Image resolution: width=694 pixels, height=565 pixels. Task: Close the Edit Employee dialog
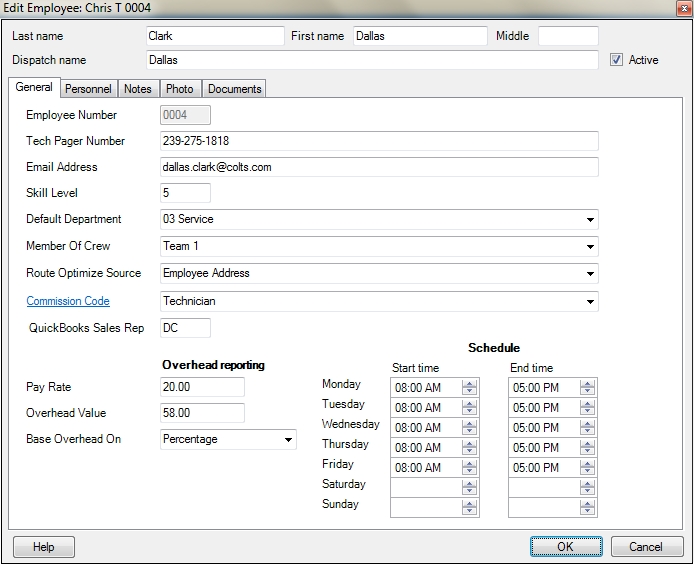tap(684, 8)
